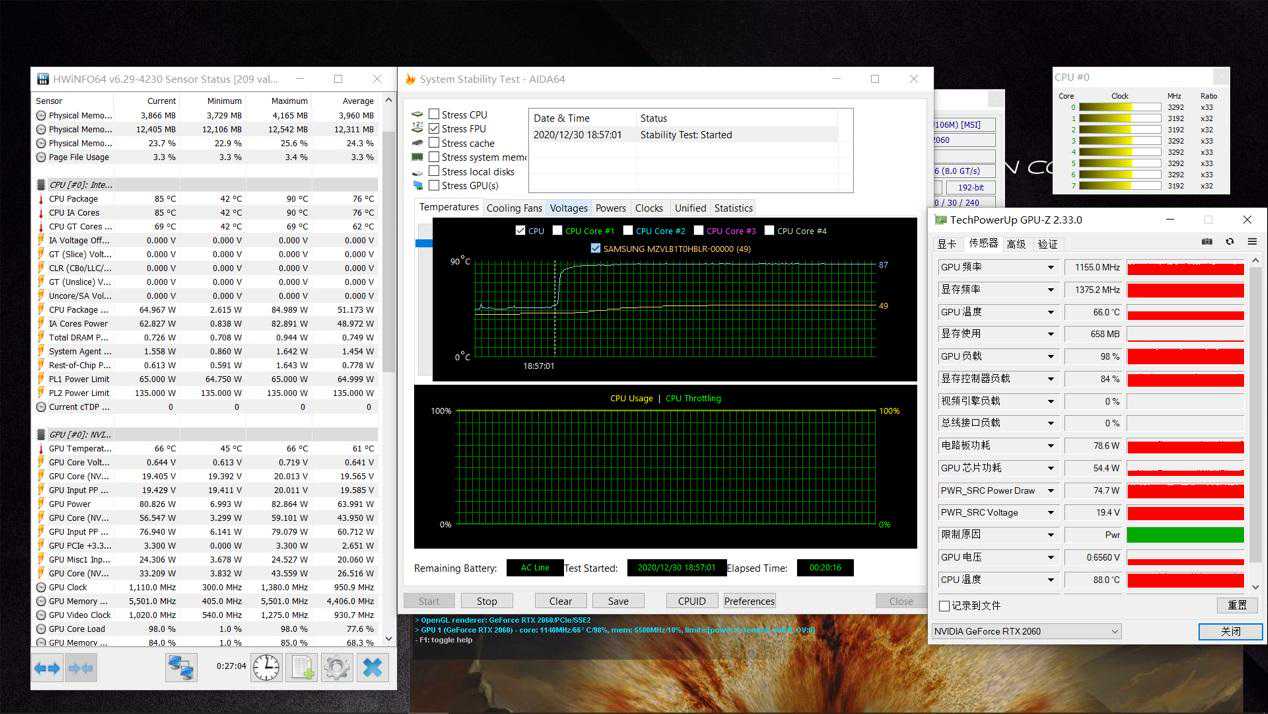This screenshot has width=1268, height=714.
Task: Open the GPU 频率 sensor dropdown
Action: click(x=1050, y=268)
